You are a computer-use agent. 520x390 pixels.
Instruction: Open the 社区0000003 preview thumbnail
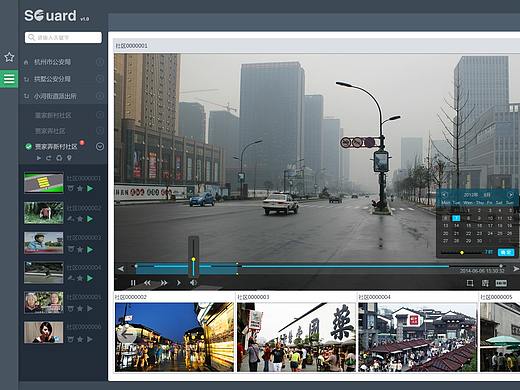point(296,337)
